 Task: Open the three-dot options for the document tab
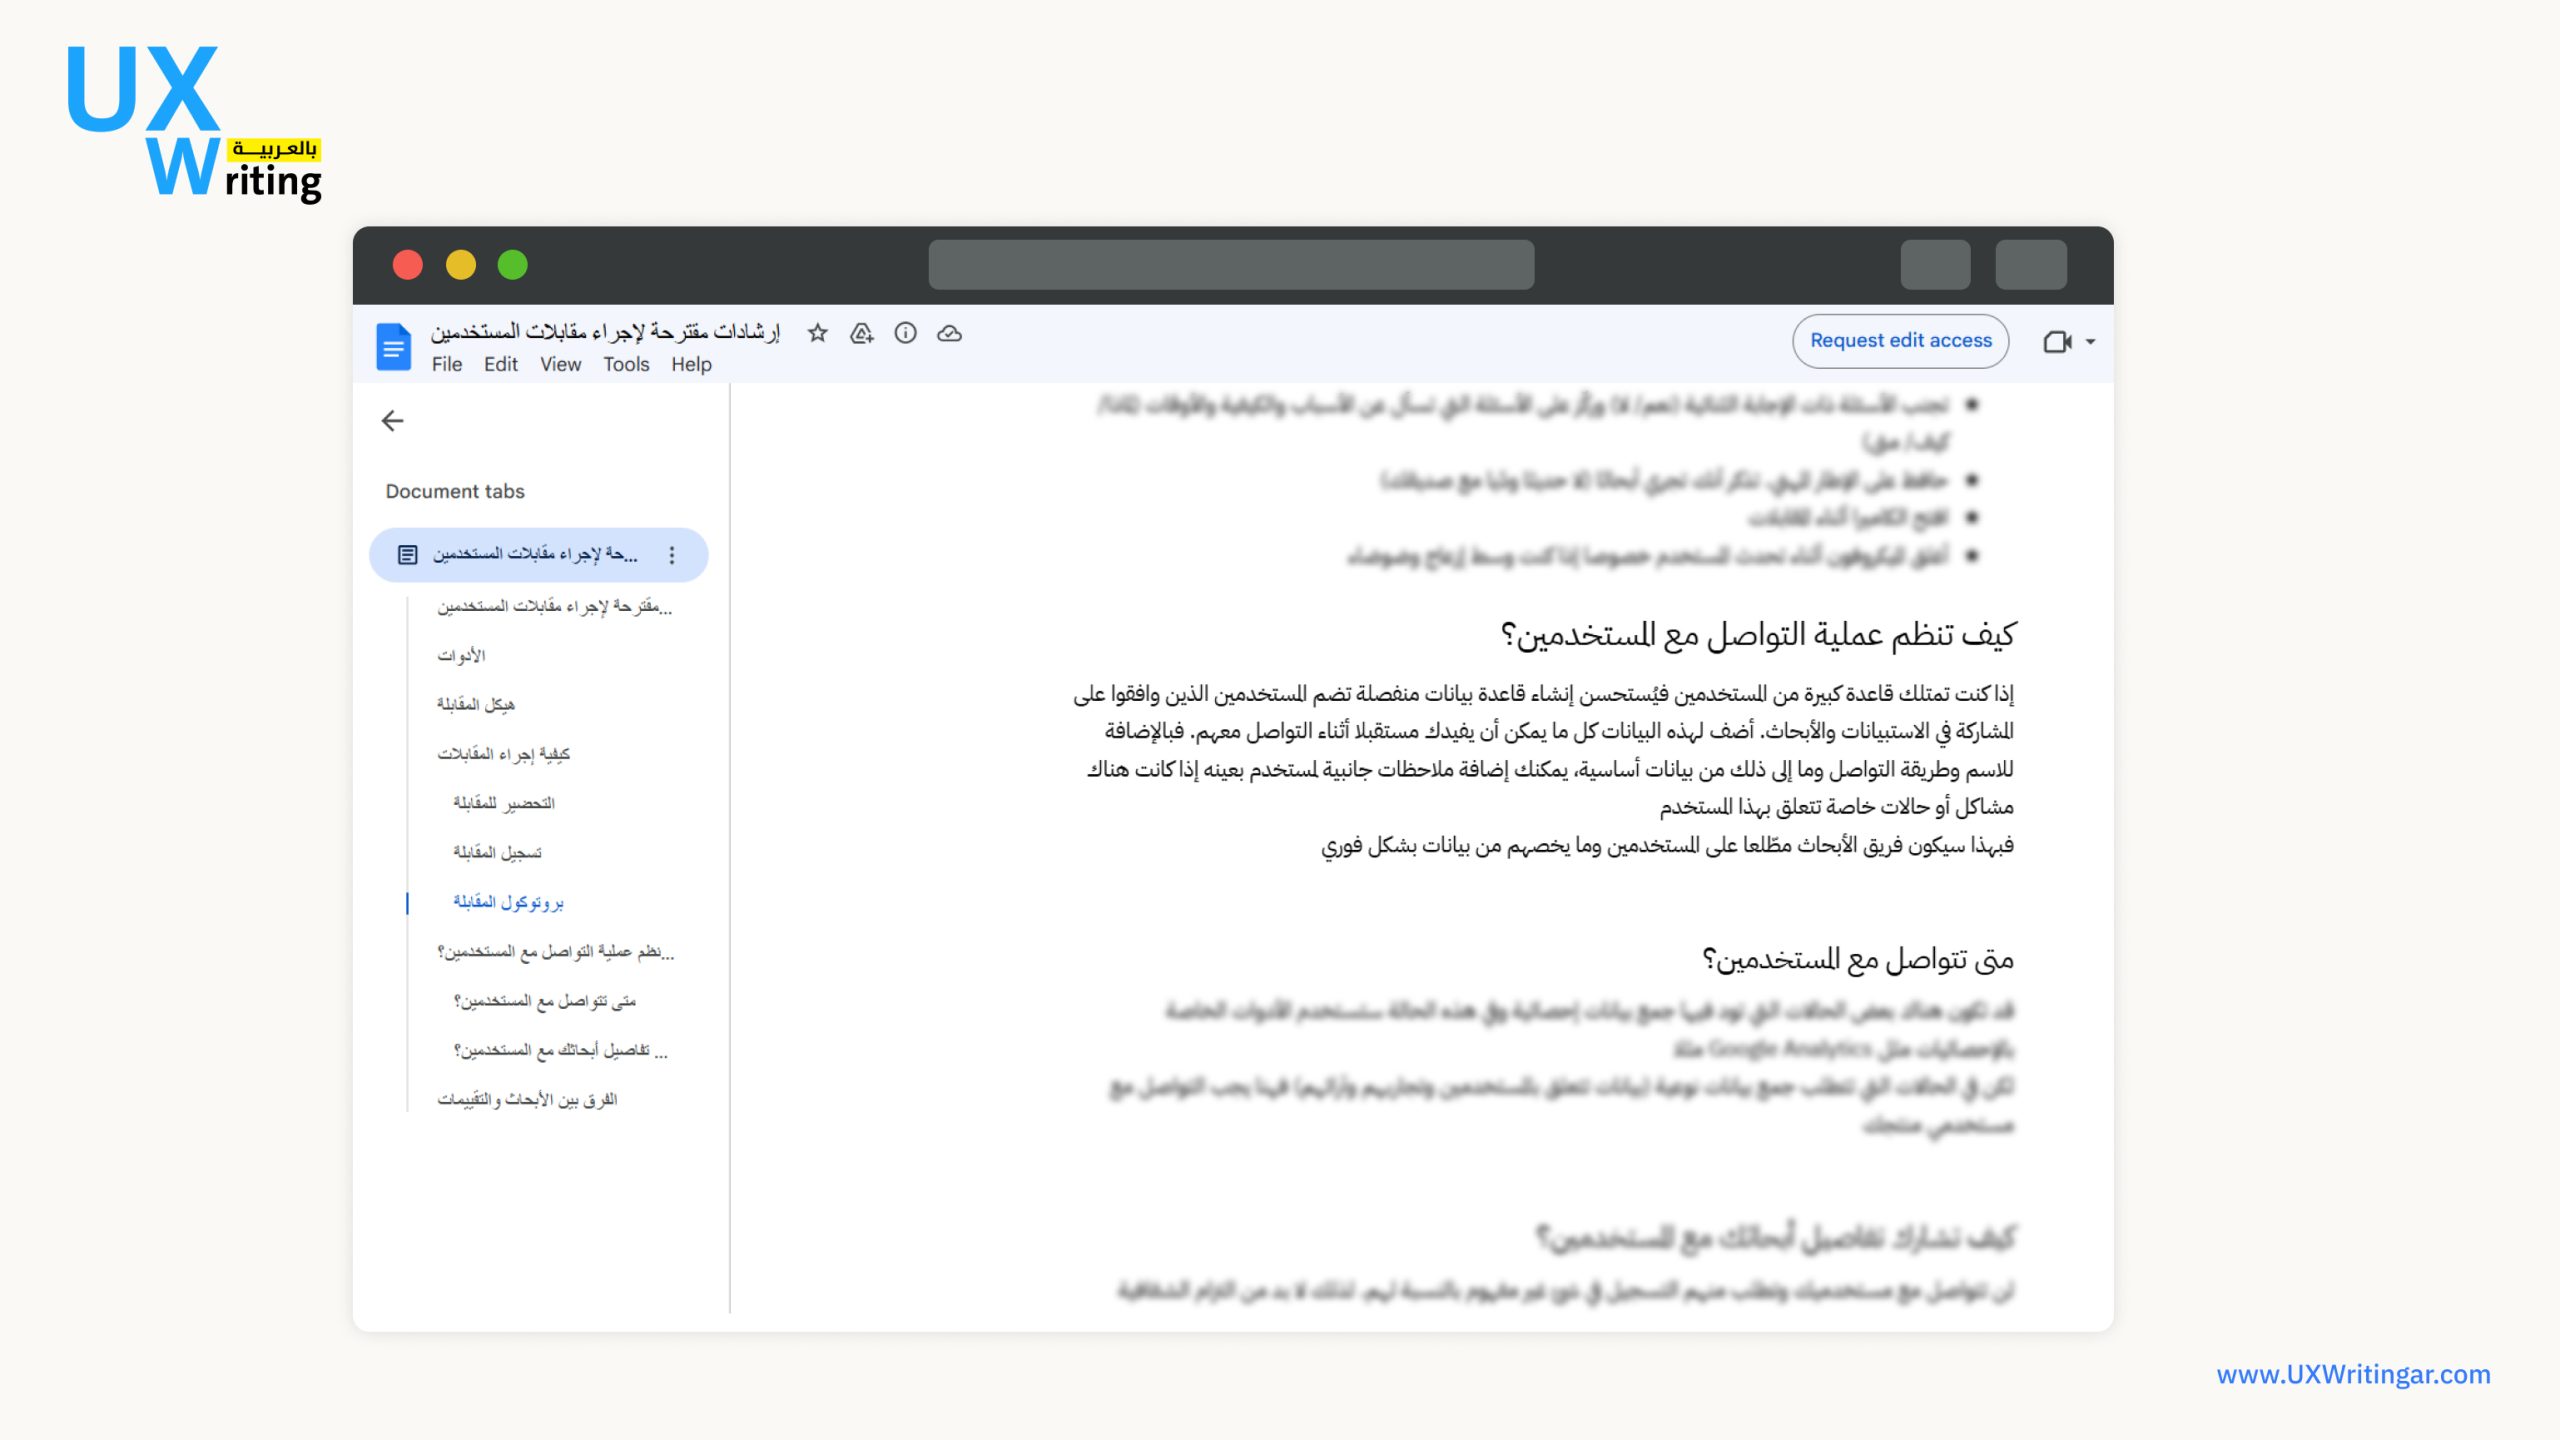[672, 555]
